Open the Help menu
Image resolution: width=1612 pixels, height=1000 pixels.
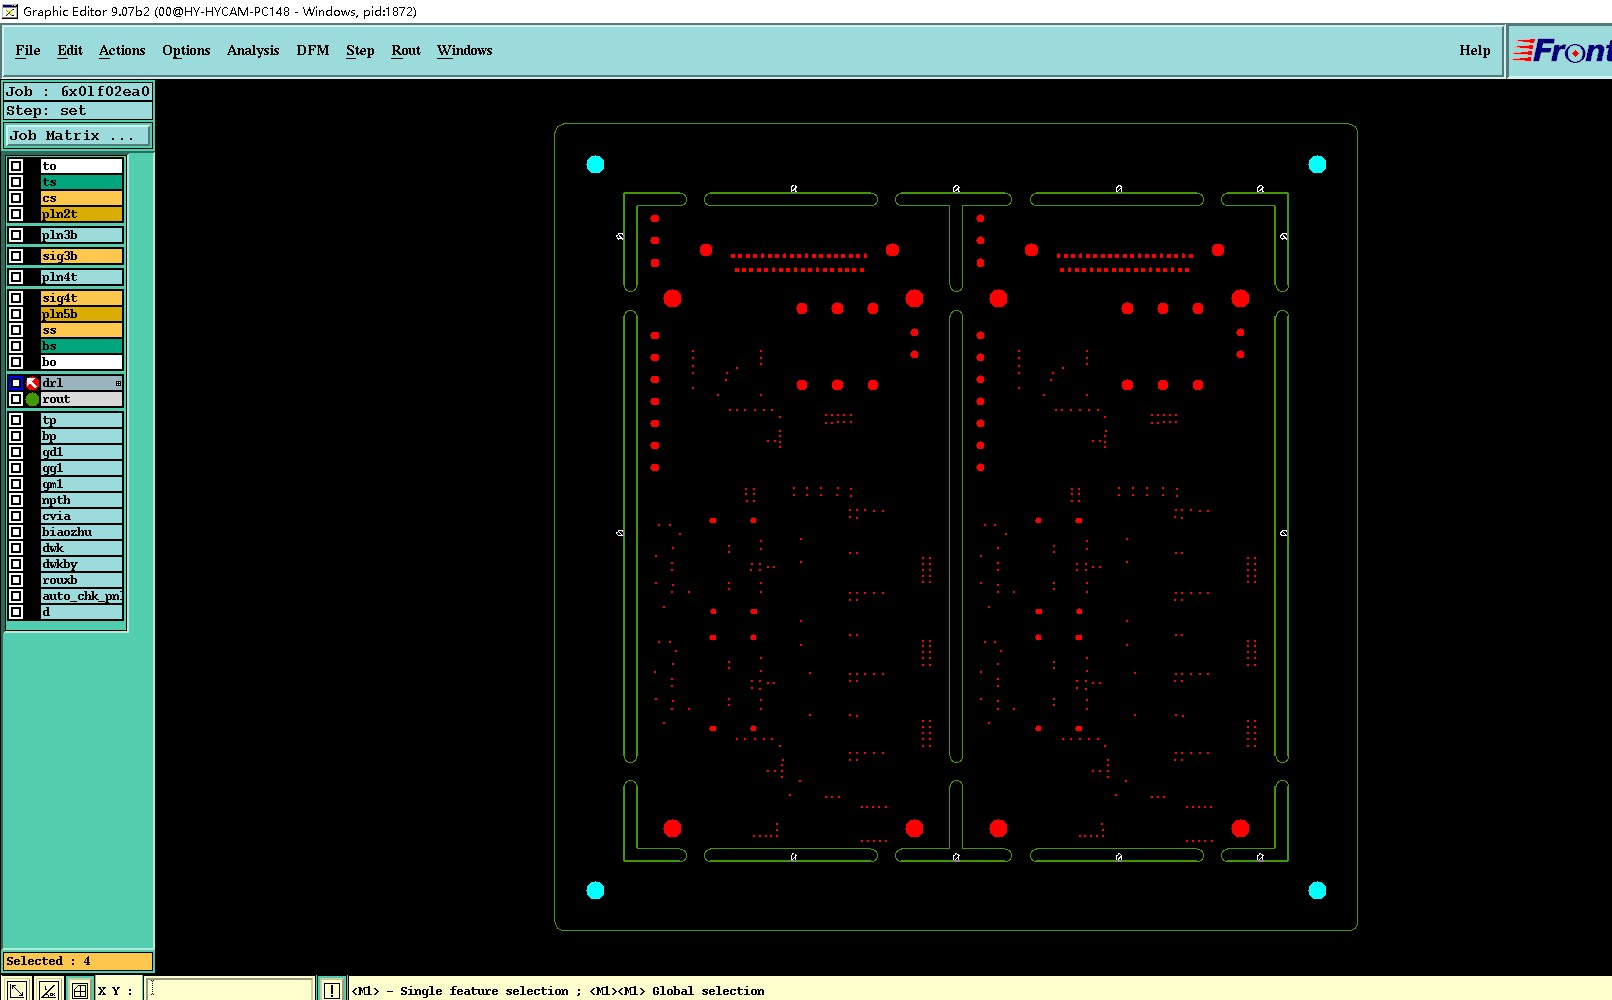(x=1475, y=50)
